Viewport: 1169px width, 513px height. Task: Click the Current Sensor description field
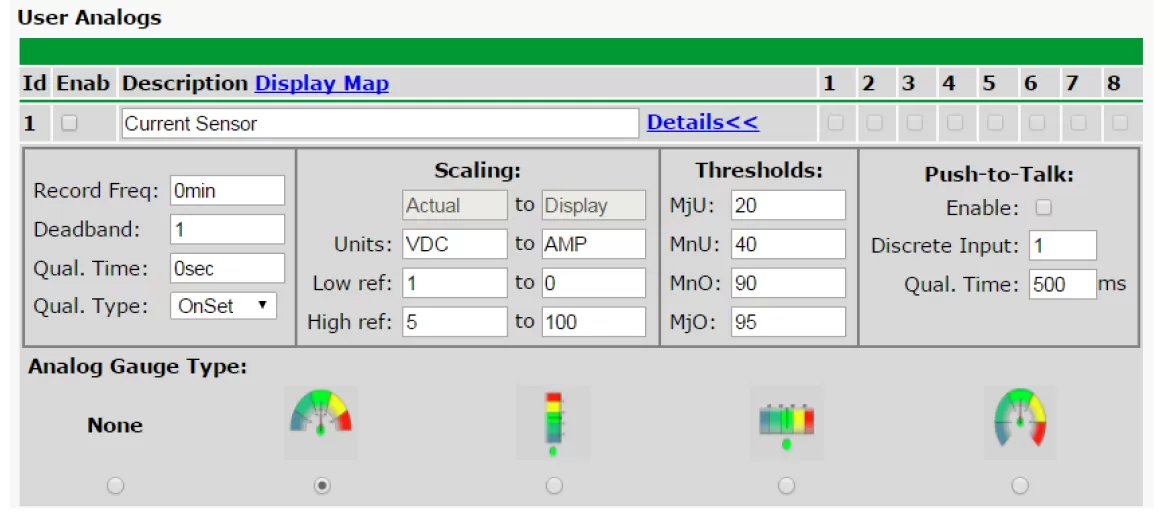point(379,124)
